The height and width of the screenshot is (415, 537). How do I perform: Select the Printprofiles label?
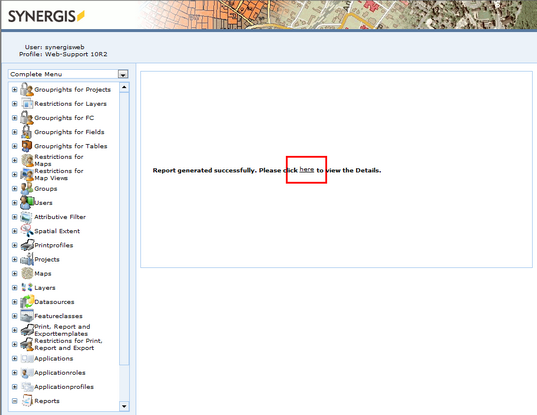(54, 245)
